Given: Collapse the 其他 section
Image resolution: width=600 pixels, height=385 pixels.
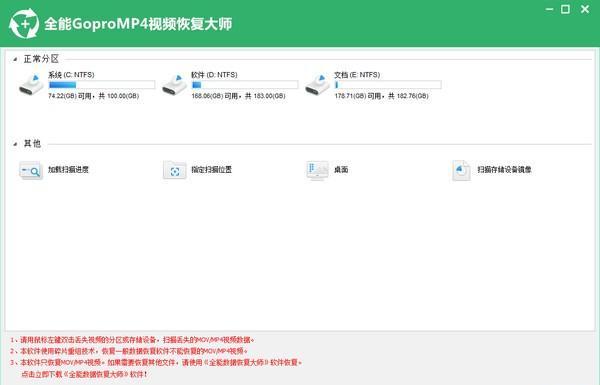Looking at the screenshot, I should click(15, 144).
